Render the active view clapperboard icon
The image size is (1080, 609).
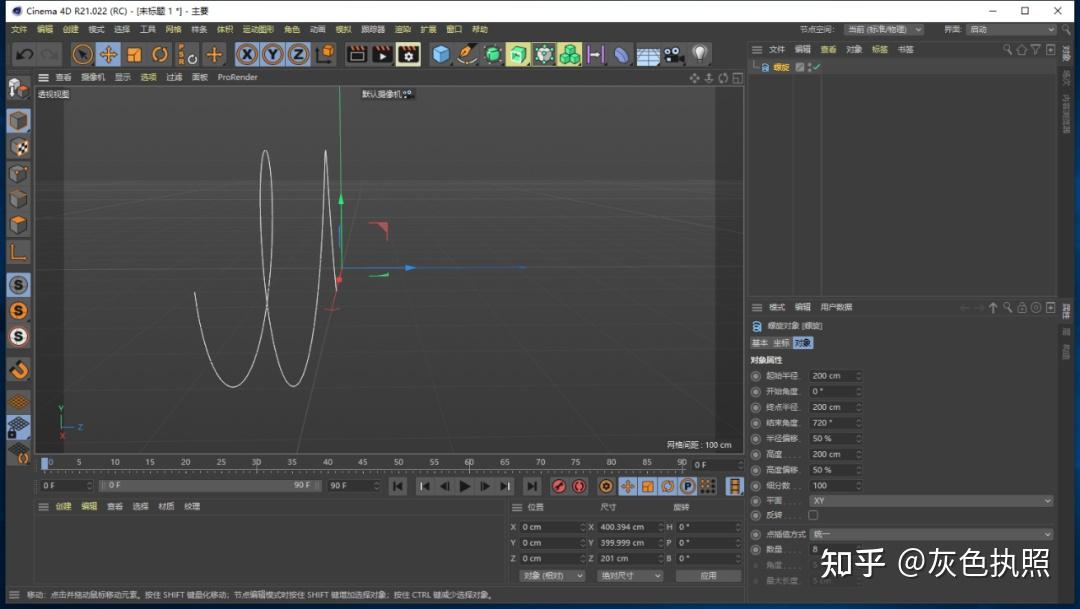(357, 54)
